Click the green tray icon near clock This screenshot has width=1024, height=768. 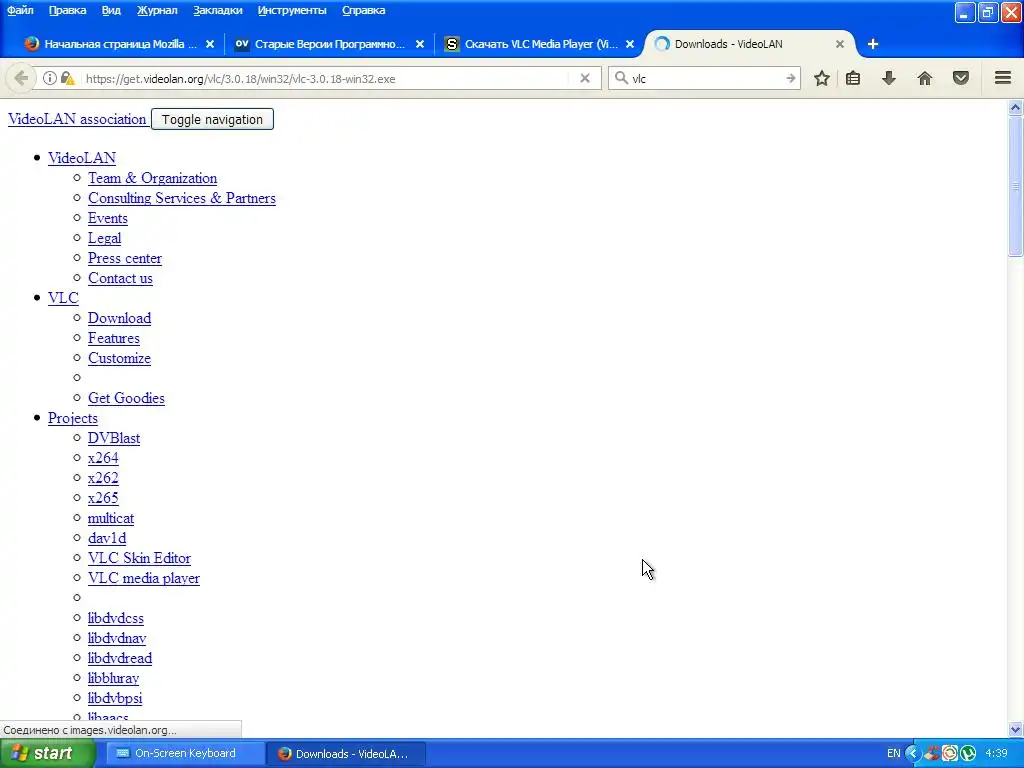point(968,754)
